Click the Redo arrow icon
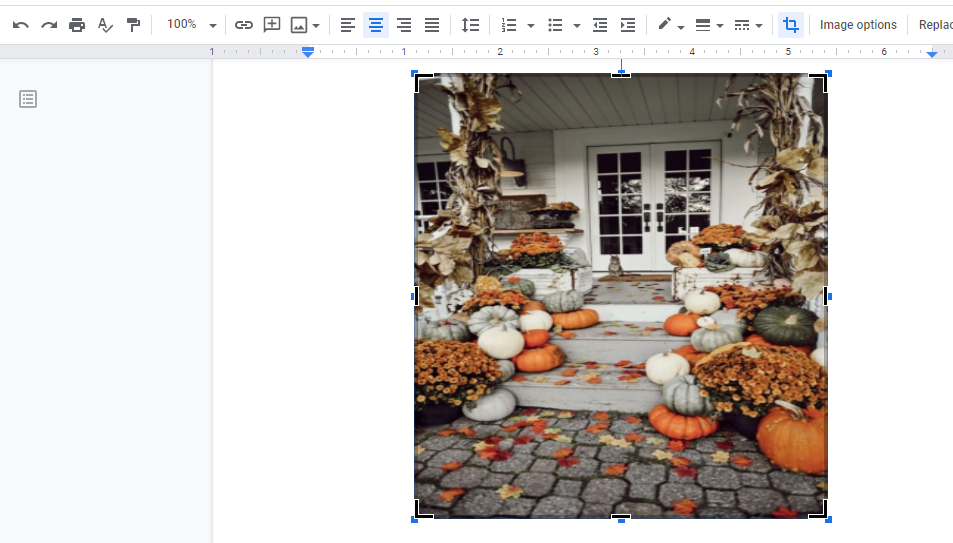 pos(49,25)
